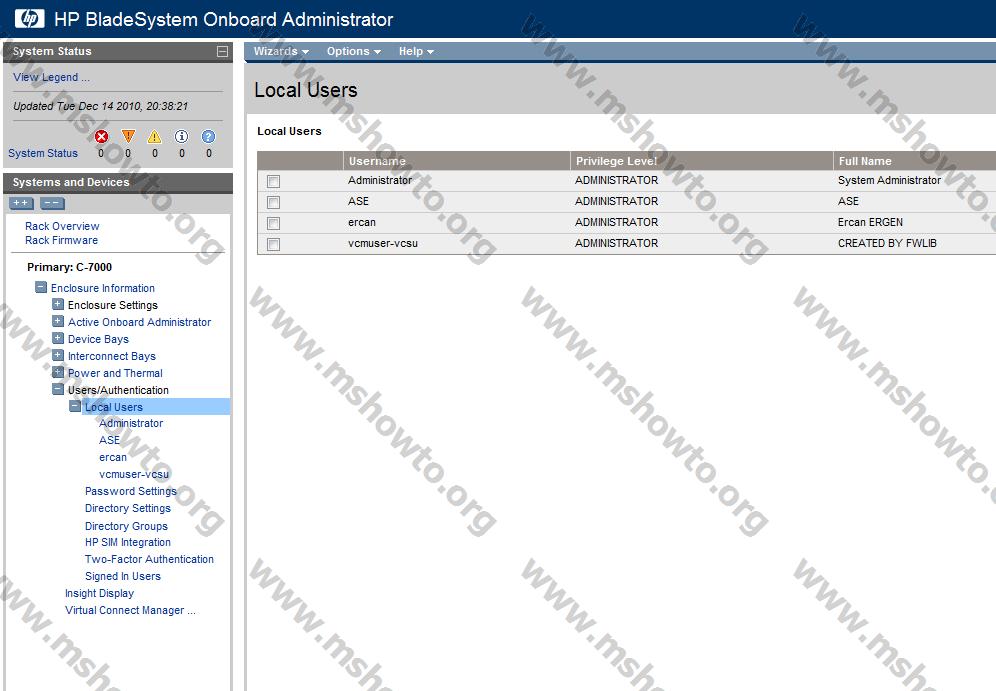The height and width of the screenshot is (691, 996).
Task: Expand the Device Bays tree node
Action: tap(58, 338)
